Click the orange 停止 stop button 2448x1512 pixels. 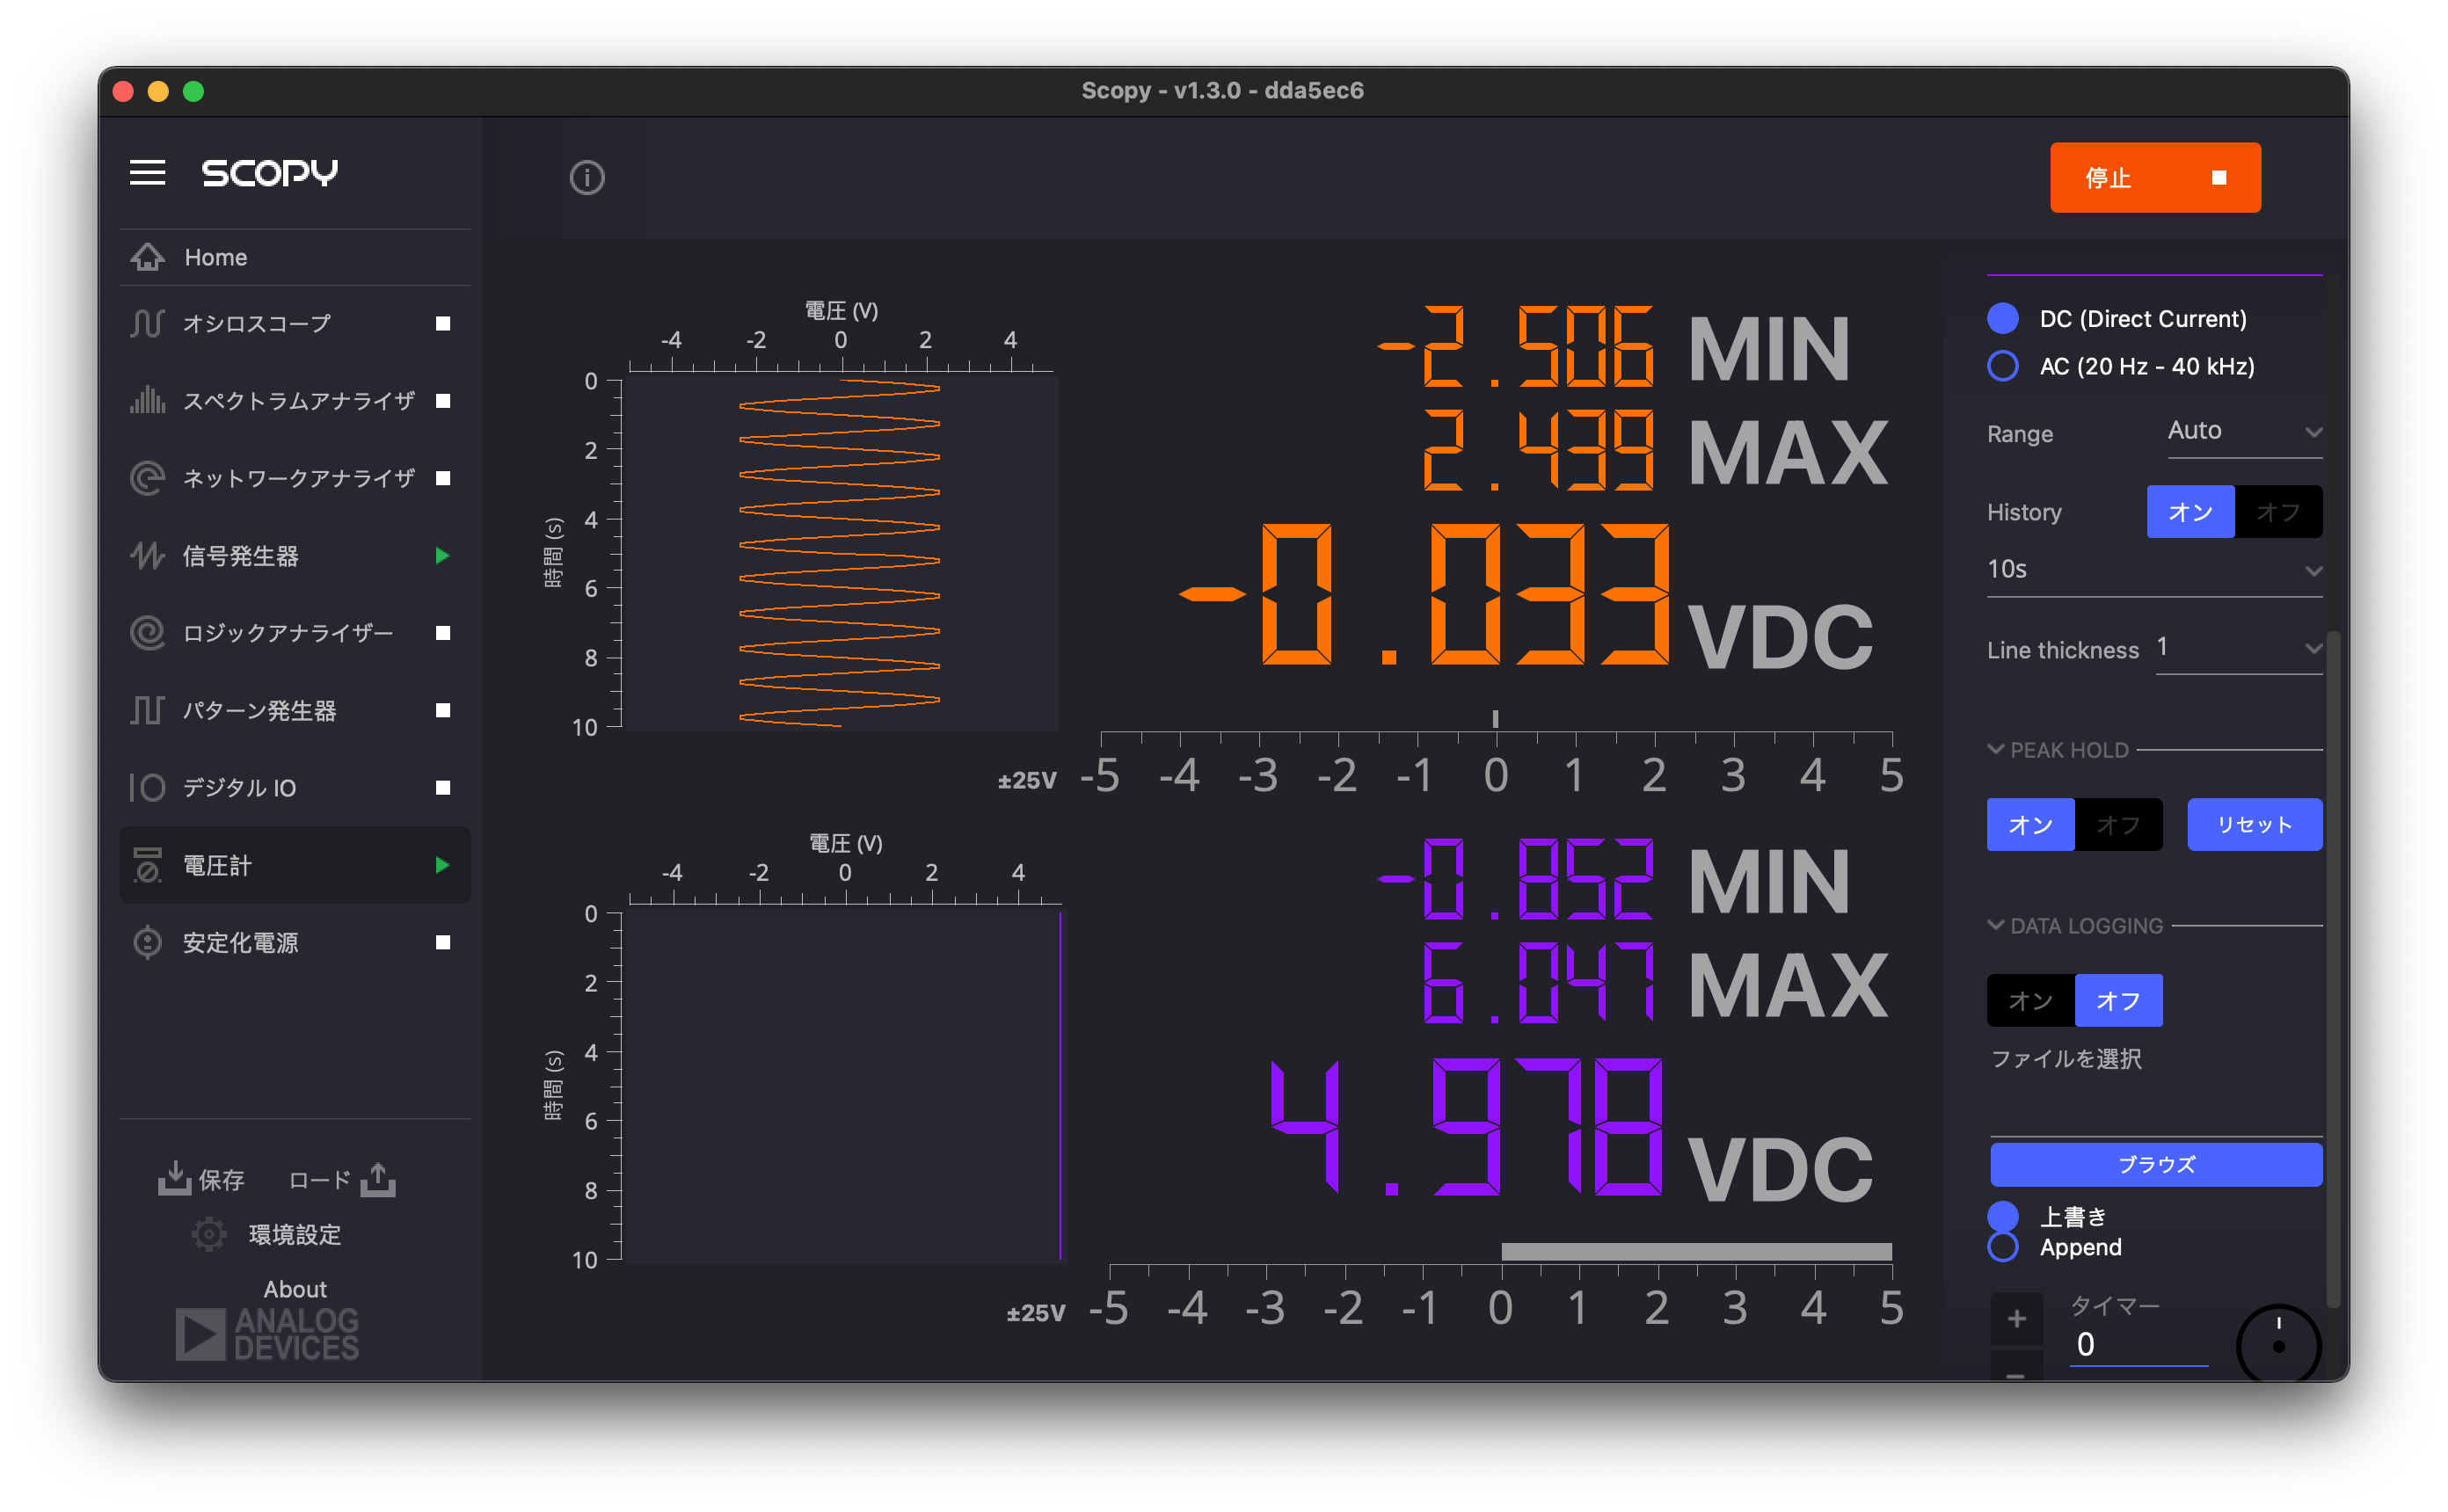pos(2155,177)
